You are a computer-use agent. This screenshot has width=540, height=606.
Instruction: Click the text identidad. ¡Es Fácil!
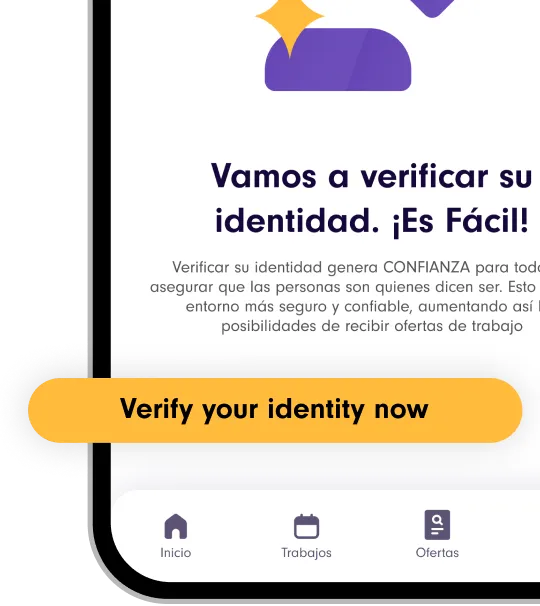click(x=372, y=221)
